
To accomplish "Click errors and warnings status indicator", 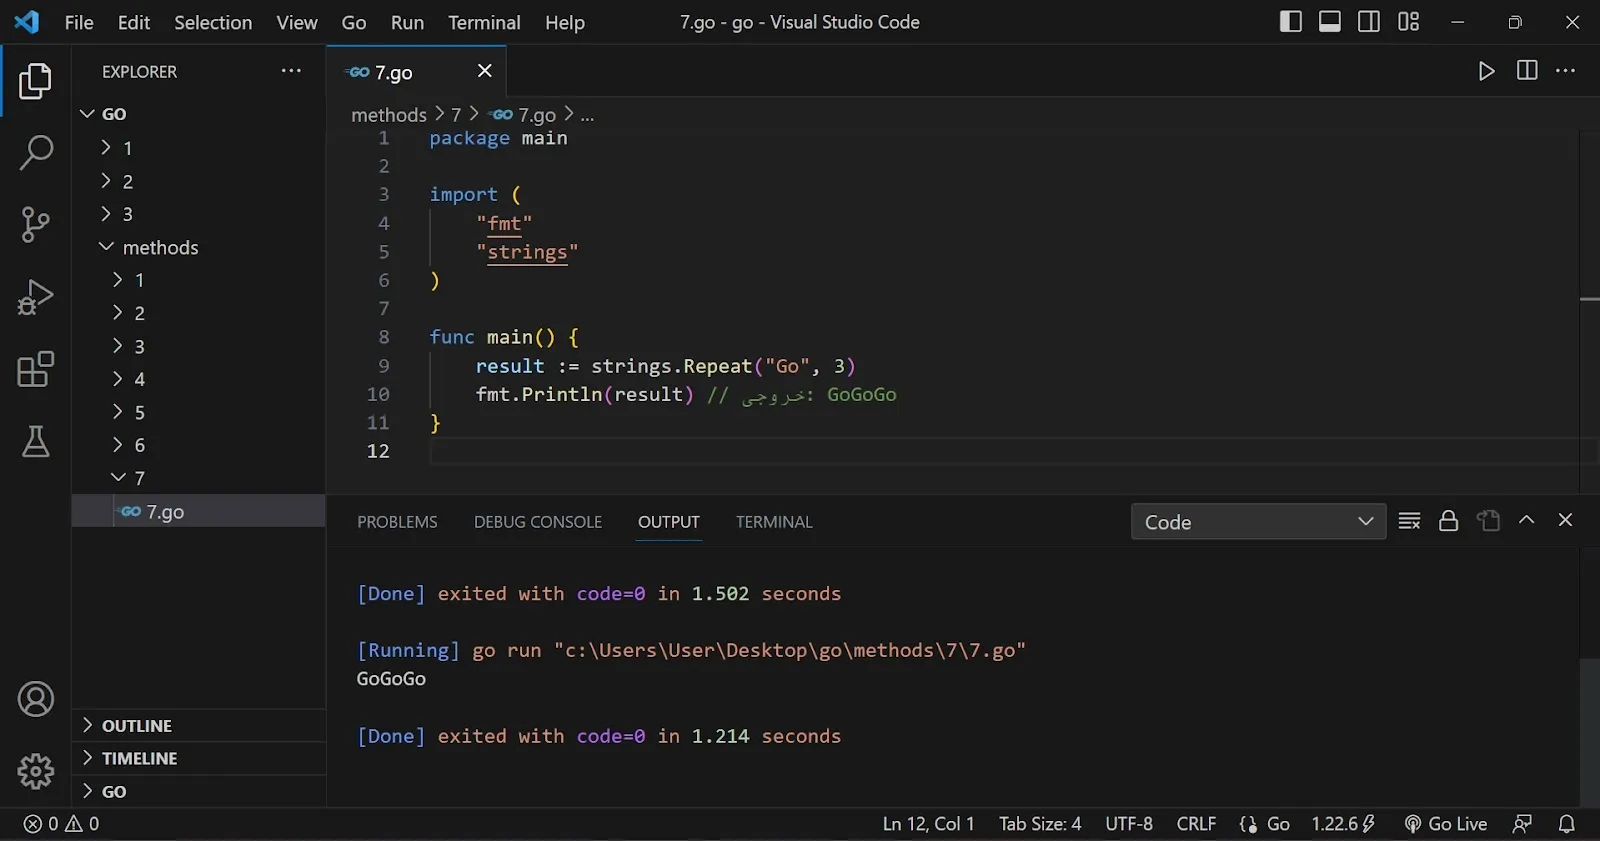I will (x=61, y=824).
